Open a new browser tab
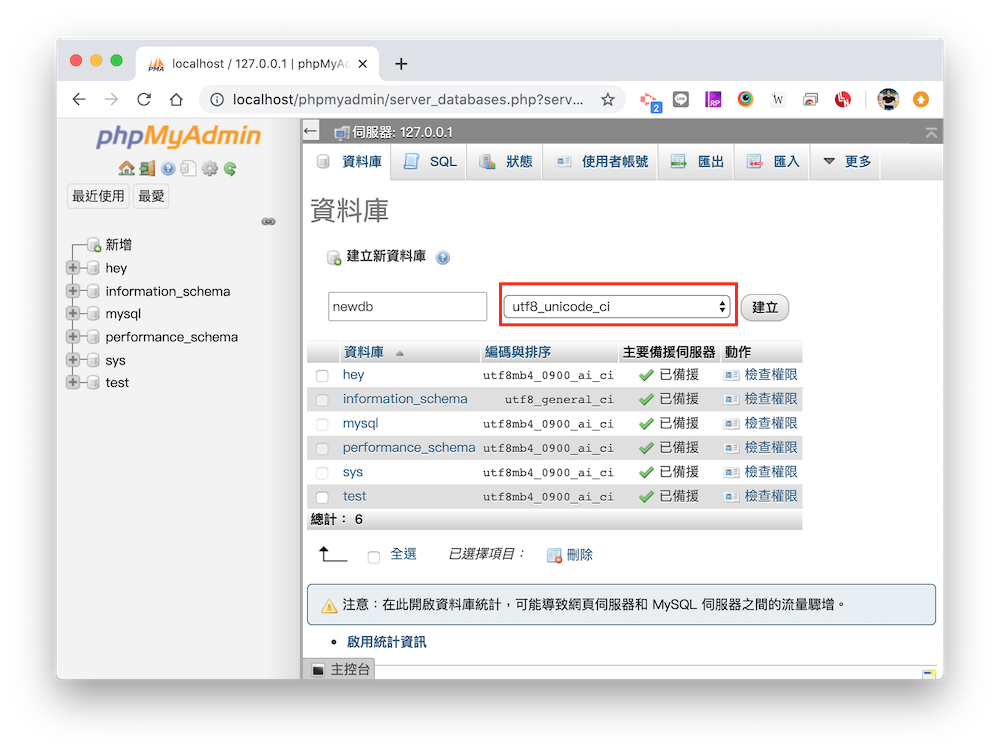The image size is (1000, 754). pyautogui.click(x=401, y=64)
